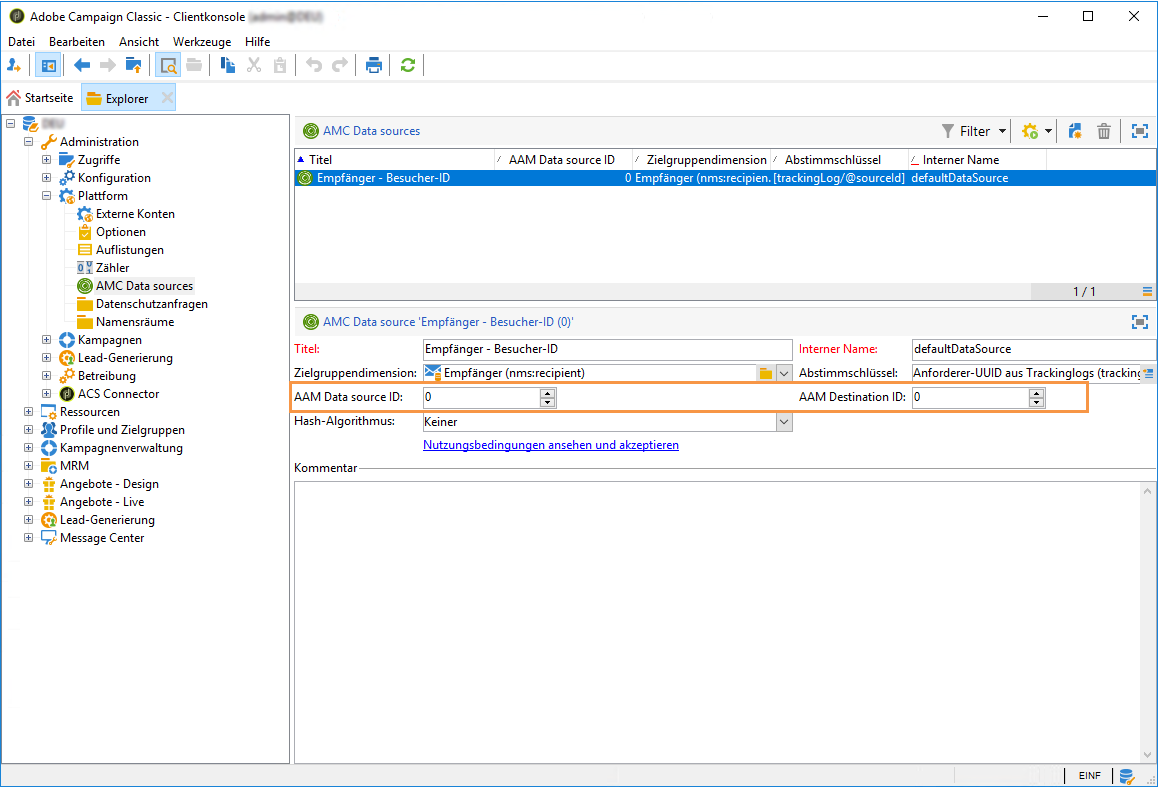Select Externe Konten in the tree
Image resolution: width=1162 pixels, height=788 pixels.
135,213
